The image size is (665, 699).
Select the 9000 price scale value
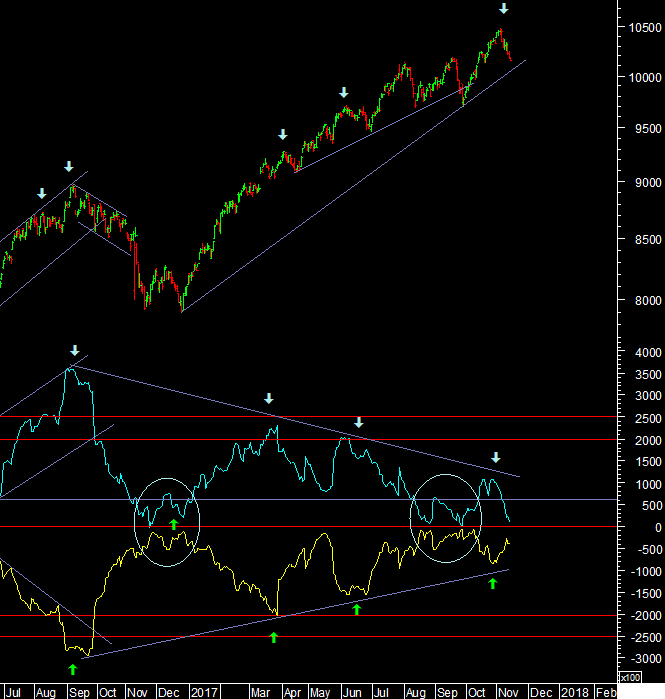pos(648,182)
